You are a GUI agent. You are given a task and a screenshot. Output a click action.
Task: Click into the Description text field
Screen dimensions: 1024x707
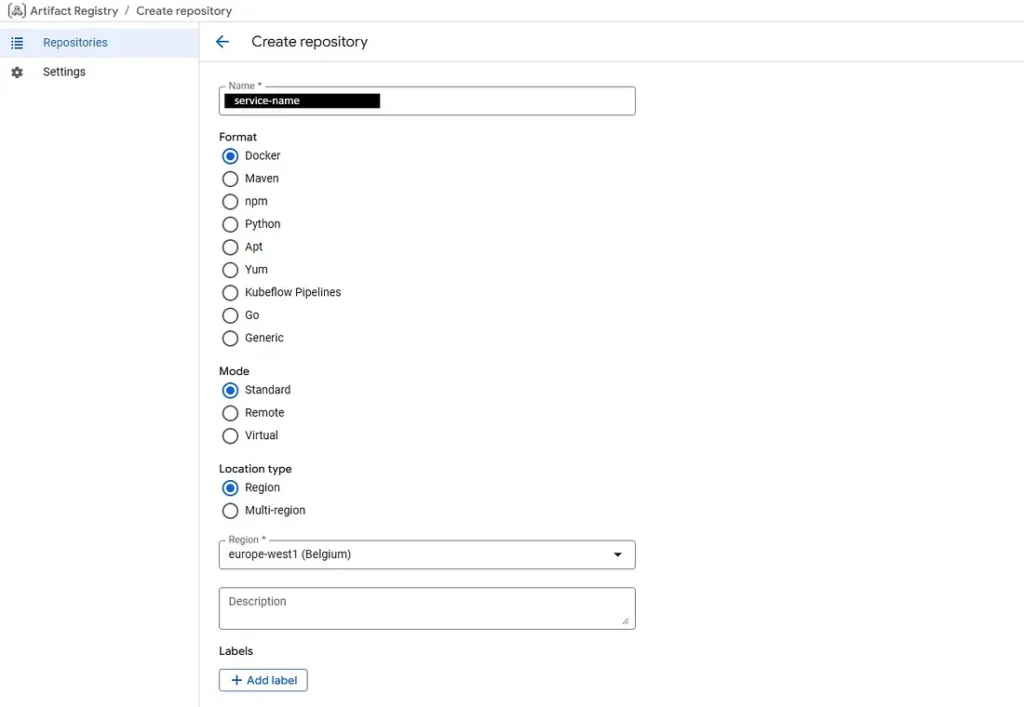426,608
